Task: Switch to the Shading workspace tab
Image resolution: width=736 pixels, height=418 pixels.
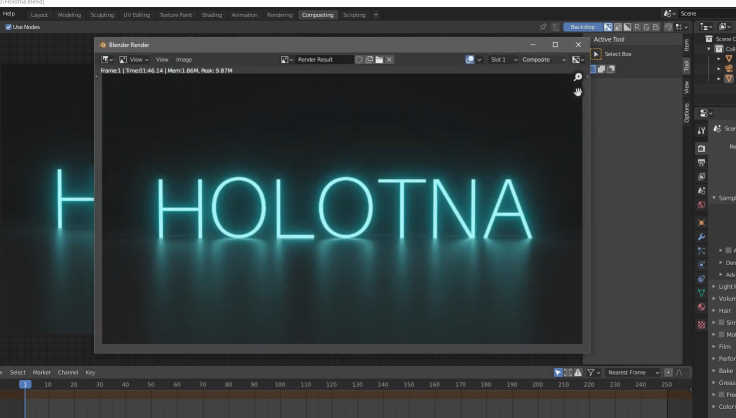Action: click(212, 15)
